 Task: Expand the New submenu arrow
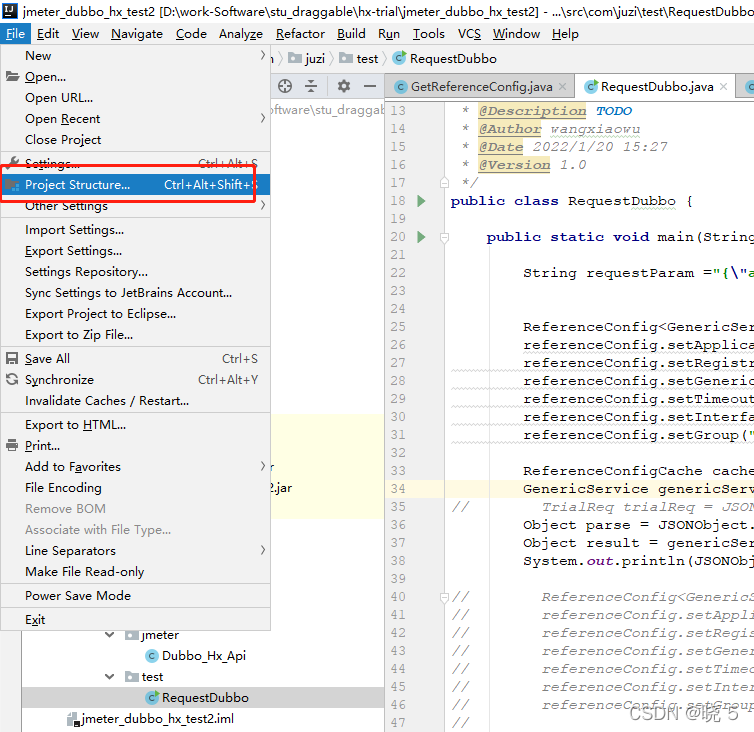click(x=263, y=55)
